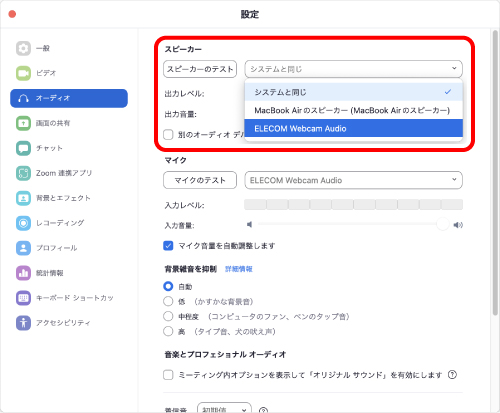Click the Accessibility (アクセシビリティ) icon

coord(23,323)
